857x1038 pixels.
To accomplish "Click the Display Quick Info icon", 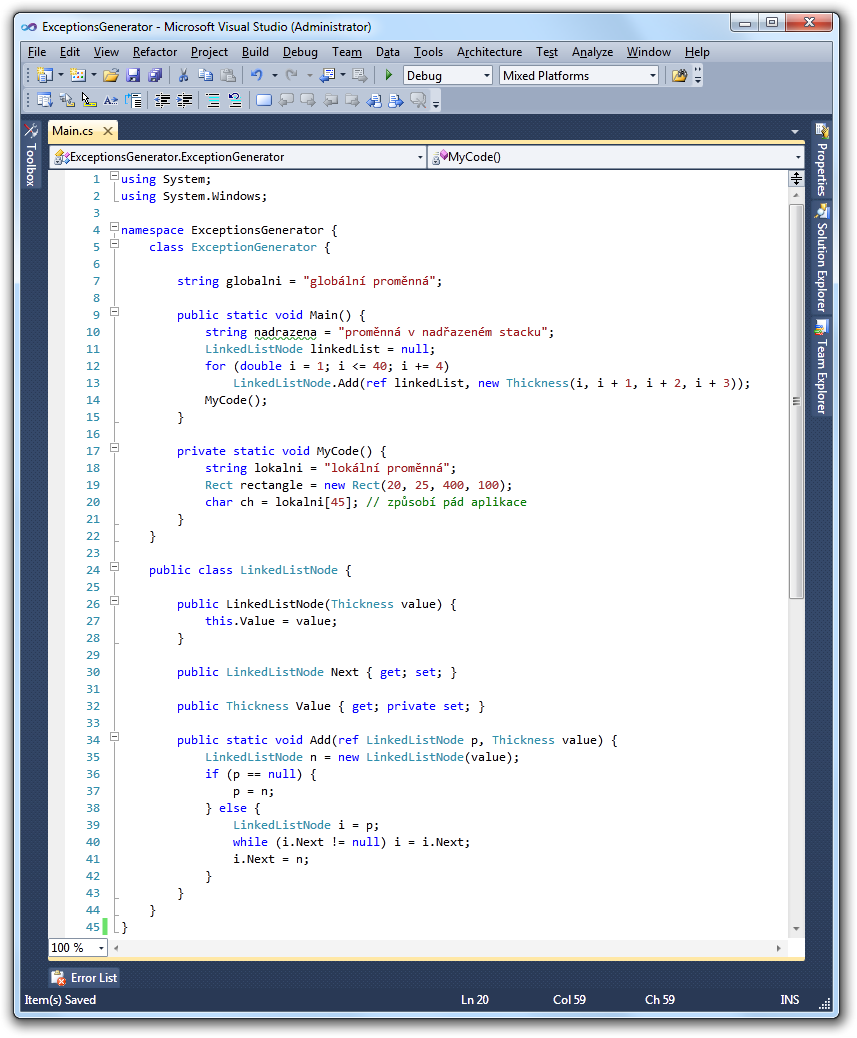I will click(x=89, y=101).
